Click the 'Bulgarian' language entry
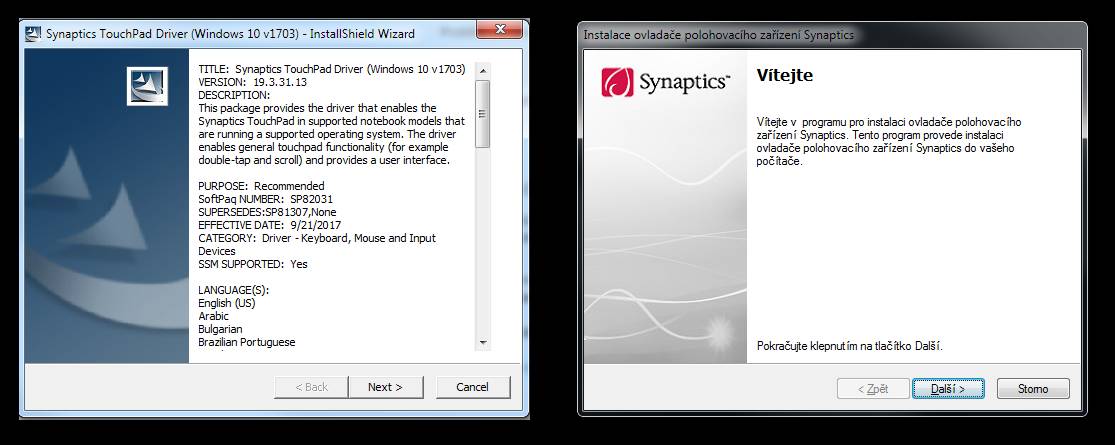Screen dimensions: 1115x445 click(220, 329)
